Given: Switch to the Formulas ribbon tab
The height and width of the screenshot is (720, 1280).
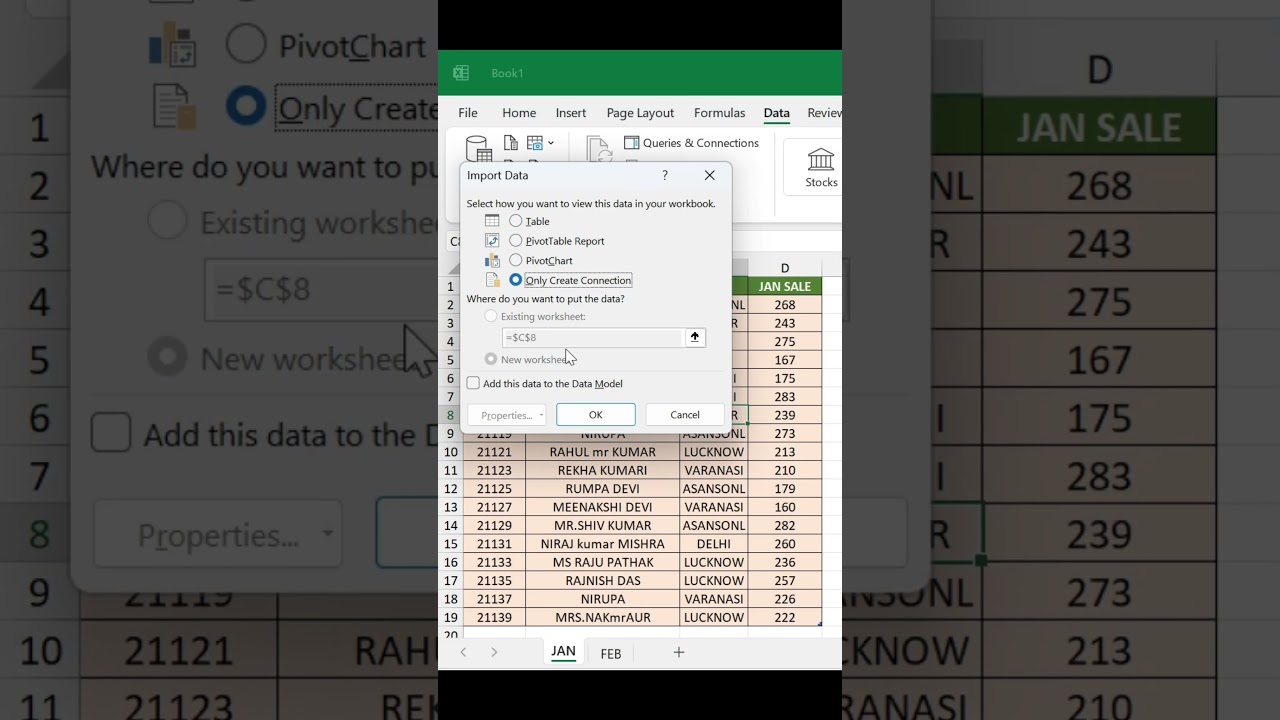Looking at the screenshot, I should point(719,113).
